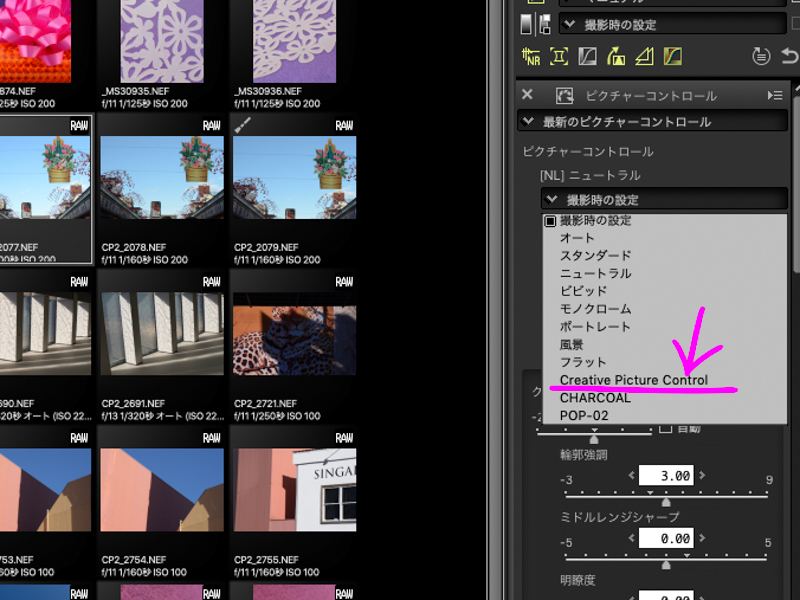
Task: Select ニュートラル in the dropdown list
Action: [x=664, y=273]
